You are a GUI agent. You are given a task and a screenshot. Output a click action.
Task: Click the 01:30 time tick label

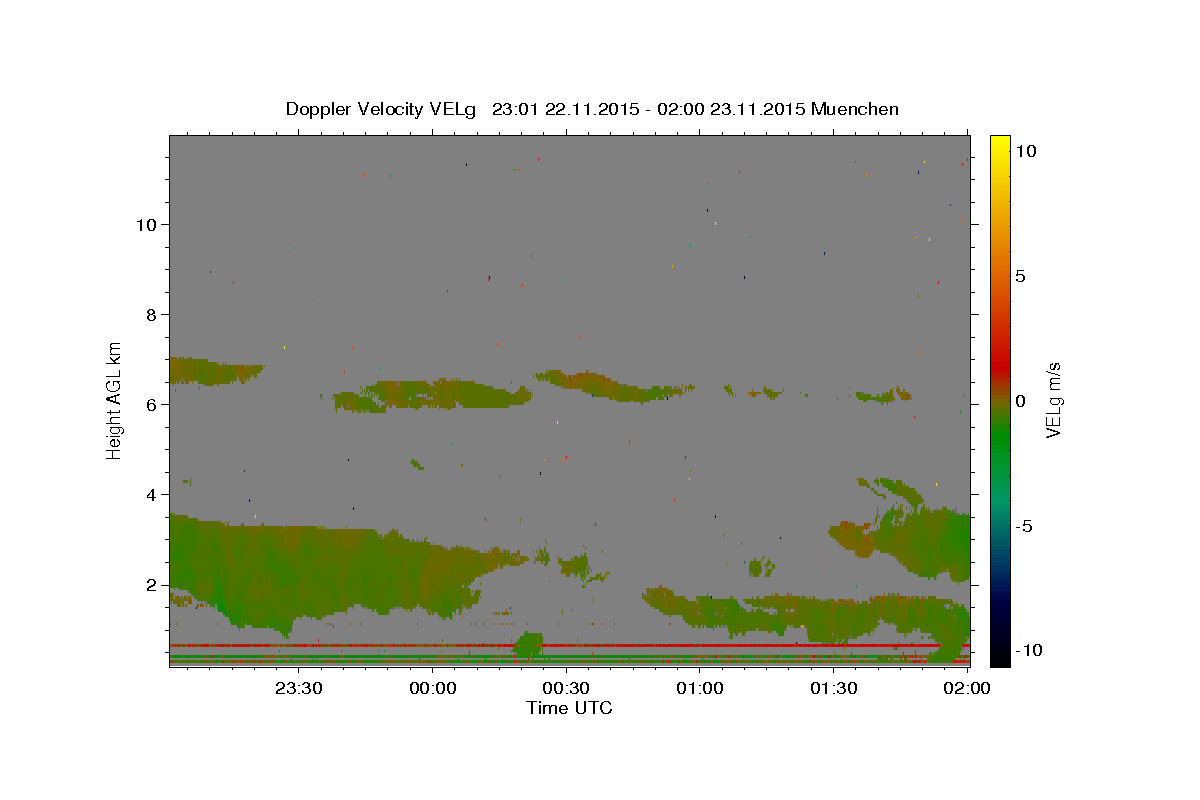(x=834, y=689)
